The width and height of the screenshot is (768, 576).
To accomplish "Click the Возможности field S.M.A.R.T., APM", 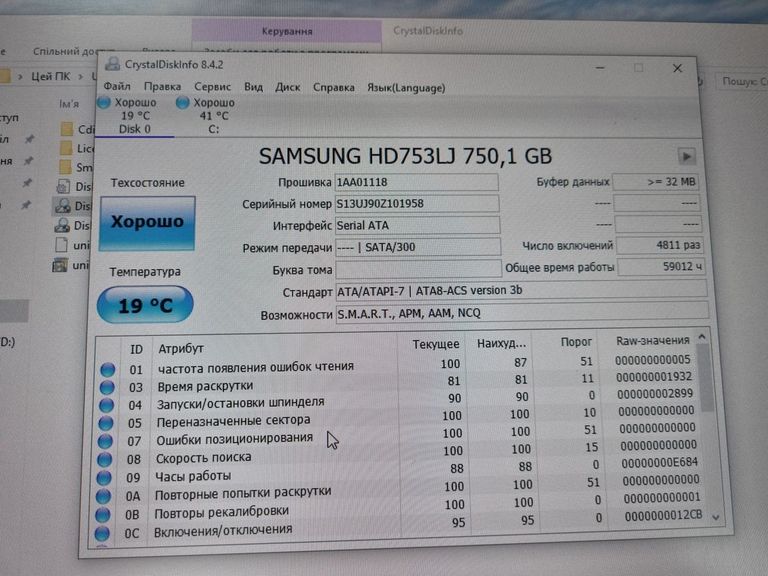I will pos(522,313).
